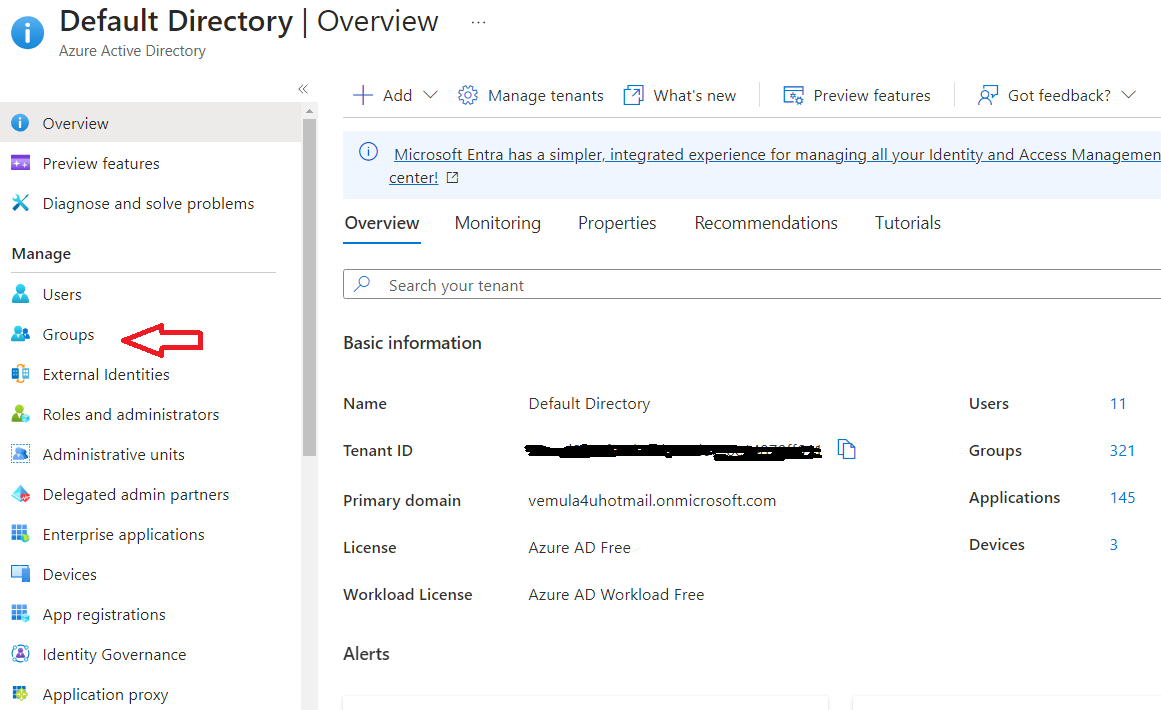Switch to the Recommendations tab
Image resolution: width=1161 pixels, height=710 pixels.
coord(766,223)
